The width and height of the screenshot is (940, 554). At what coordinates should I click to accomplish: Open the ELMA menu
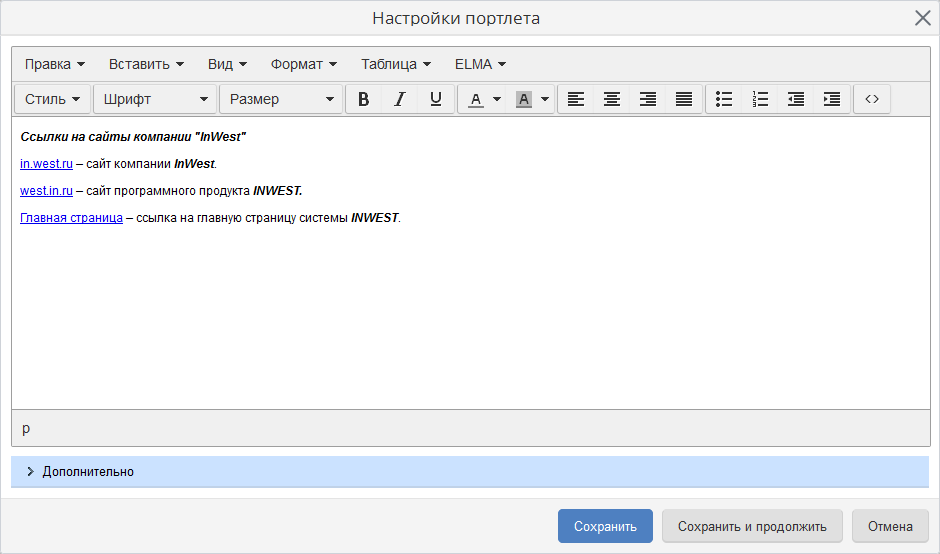click(x=480, y=64)
